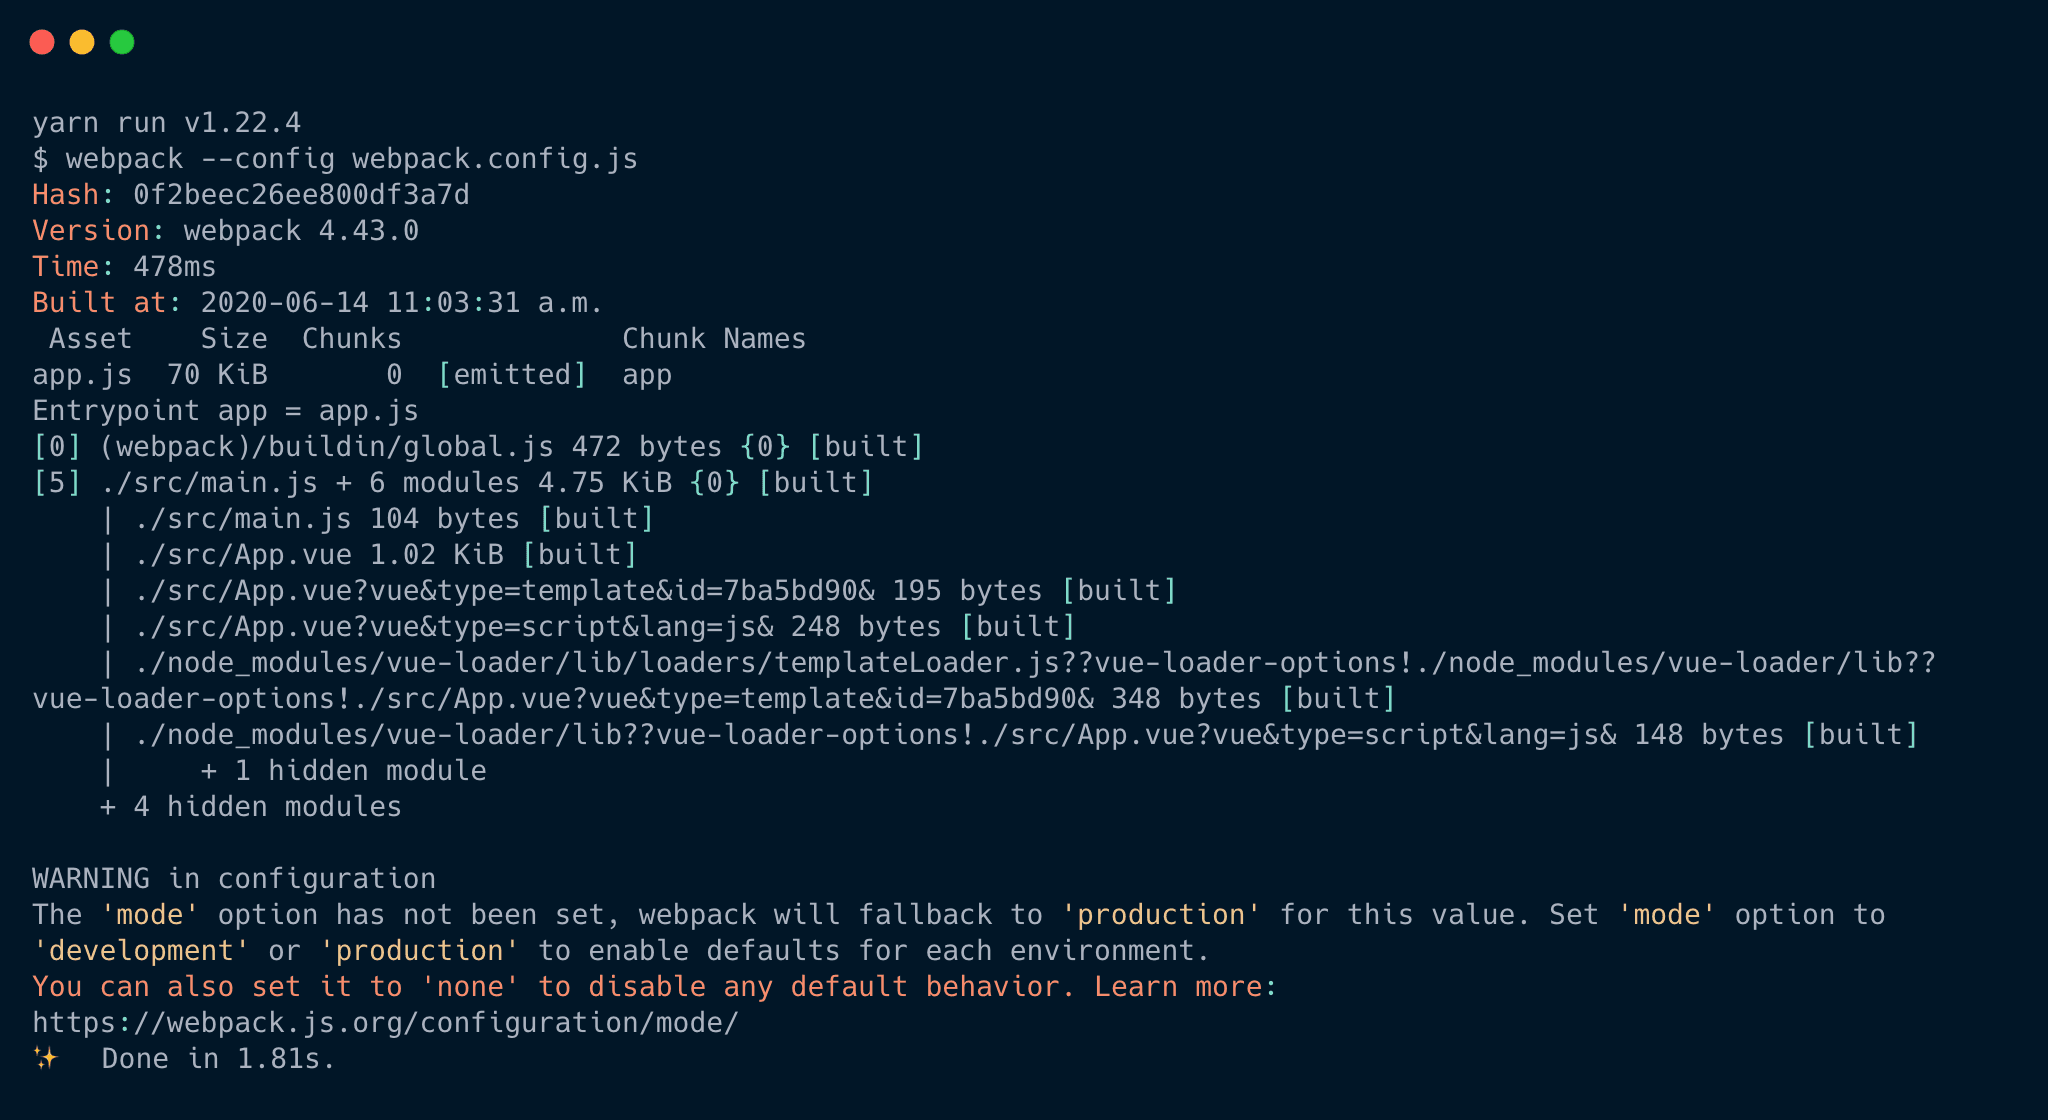Click the sparkles emoji before Done
This screenshot has height=1120, width=2048.
(45, 1058)
